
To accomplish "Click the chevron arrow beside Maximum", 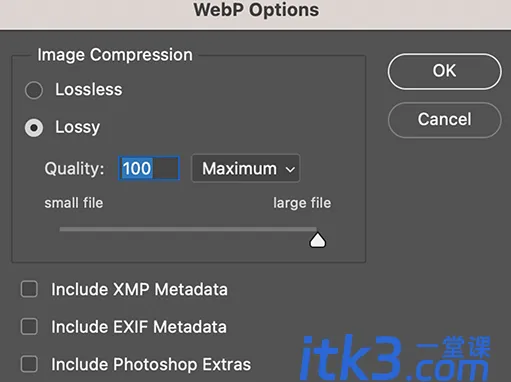I will tap(290, 169).
